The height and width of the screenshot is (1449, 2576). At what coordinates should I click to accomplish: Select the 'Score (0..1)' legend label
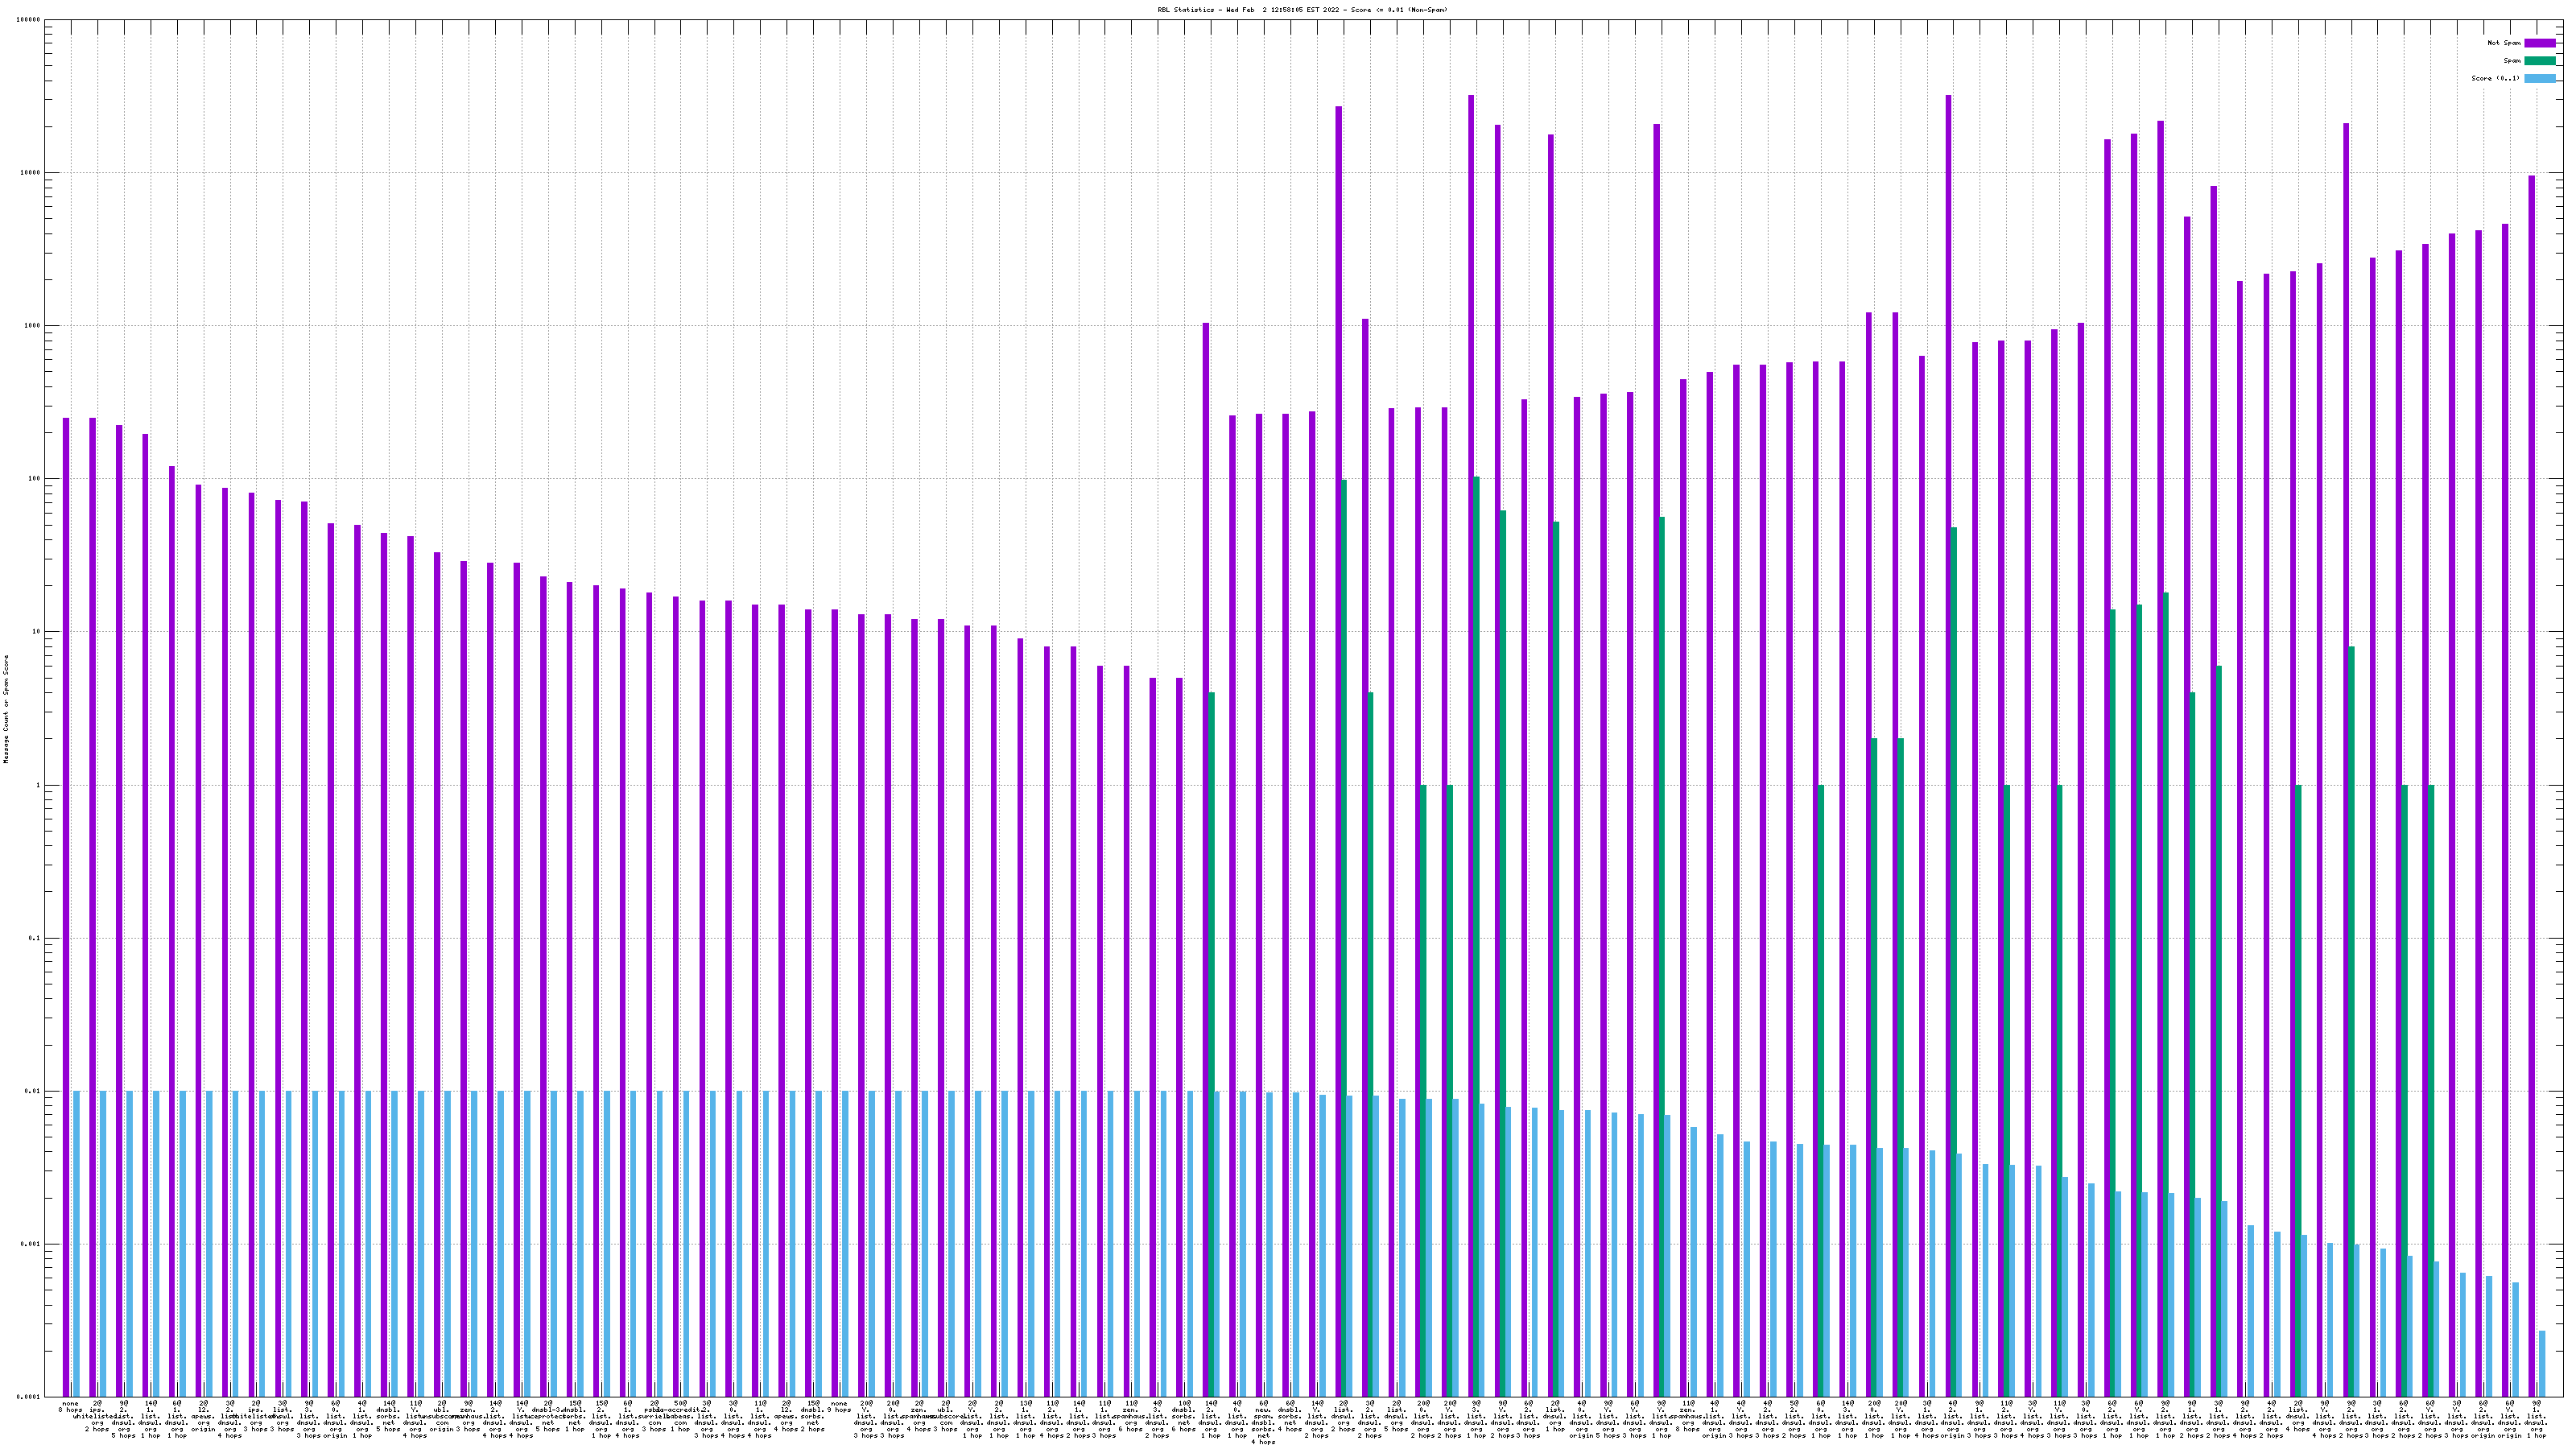coord(2495,78)
